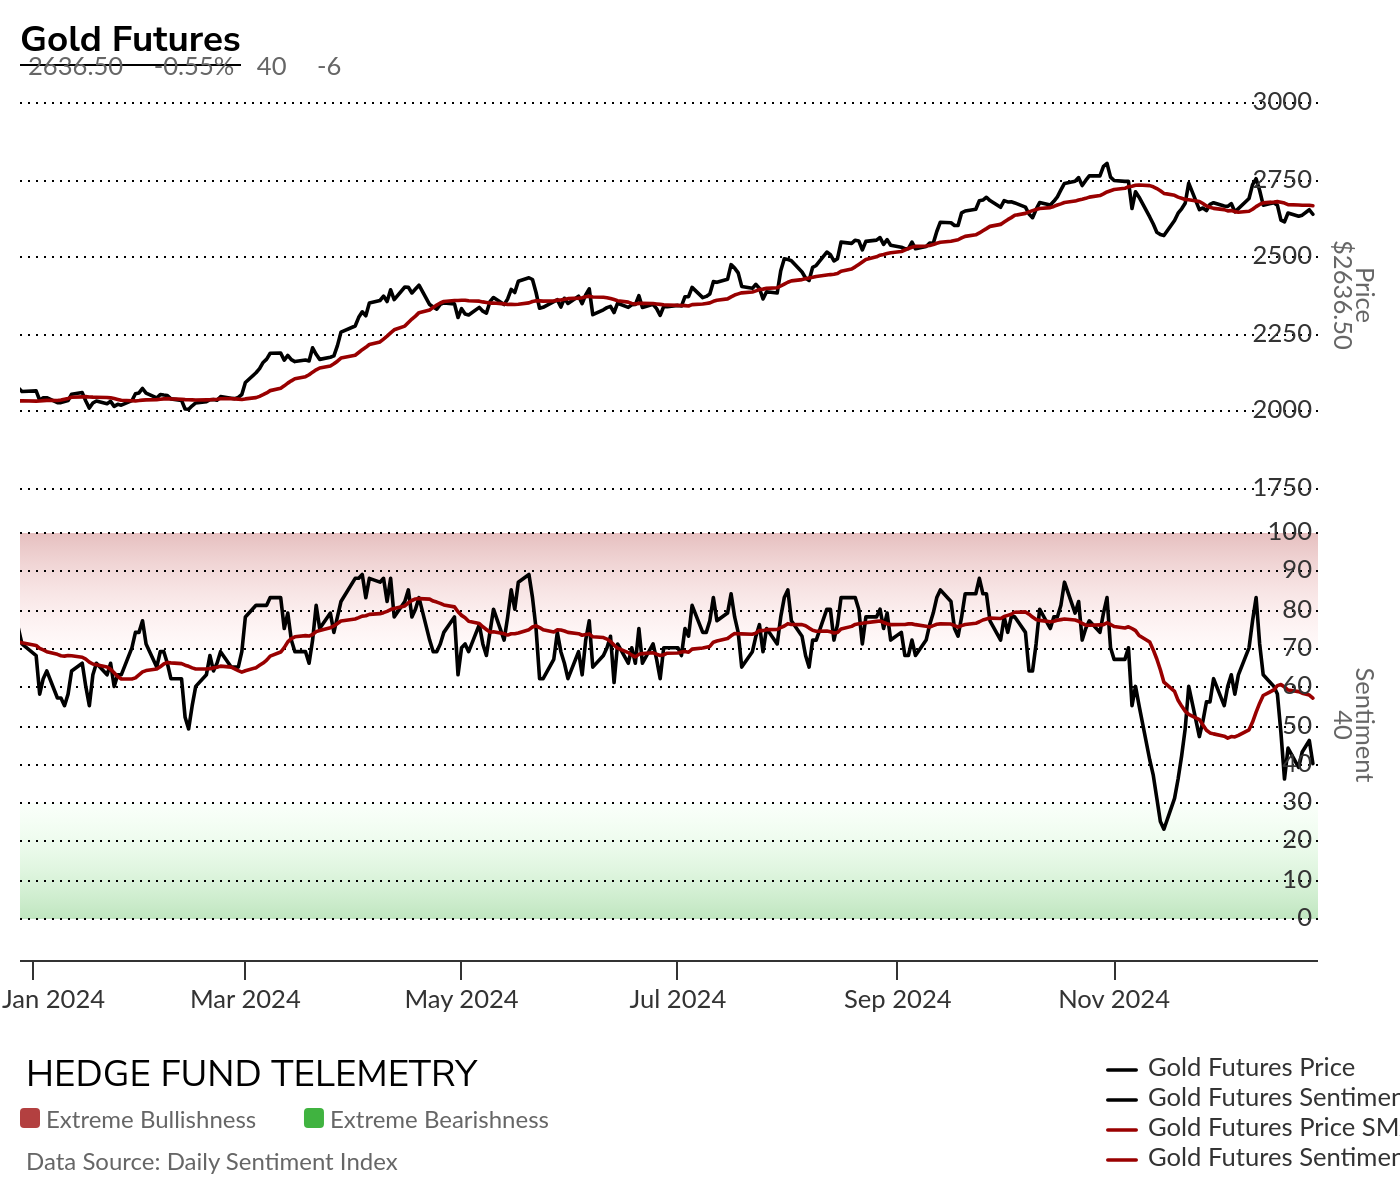Select the Nov 2024 axis tick label
1400x1200 pixels.
1114,999
